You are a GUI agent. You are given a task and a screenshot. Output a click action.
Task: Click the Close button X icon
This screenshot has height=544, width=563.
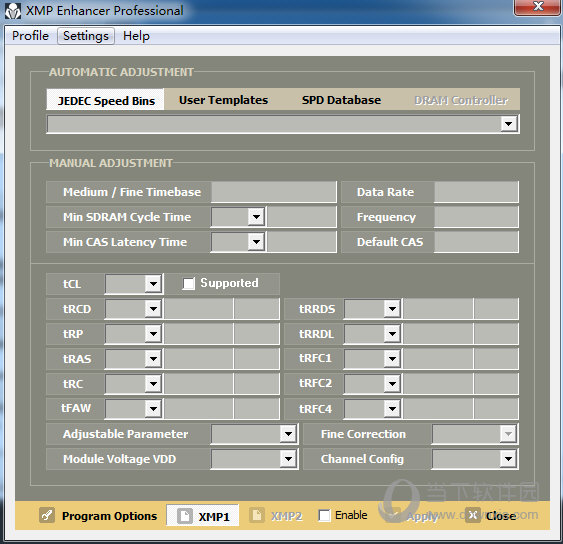click(473, 515)
